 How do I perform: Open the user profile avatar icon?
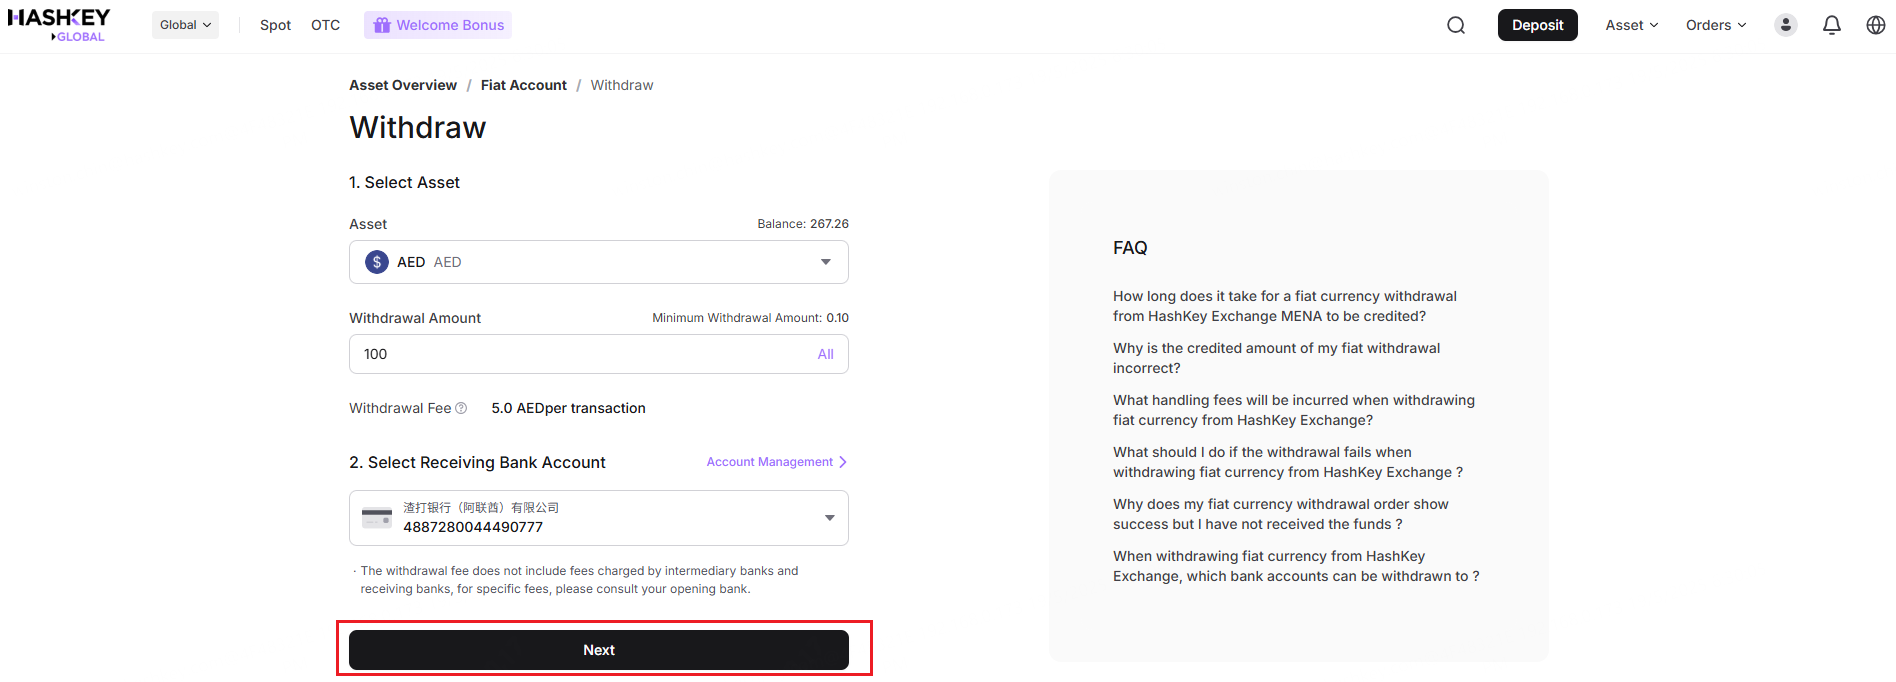pyautogui.click(x=1785, y=25)
